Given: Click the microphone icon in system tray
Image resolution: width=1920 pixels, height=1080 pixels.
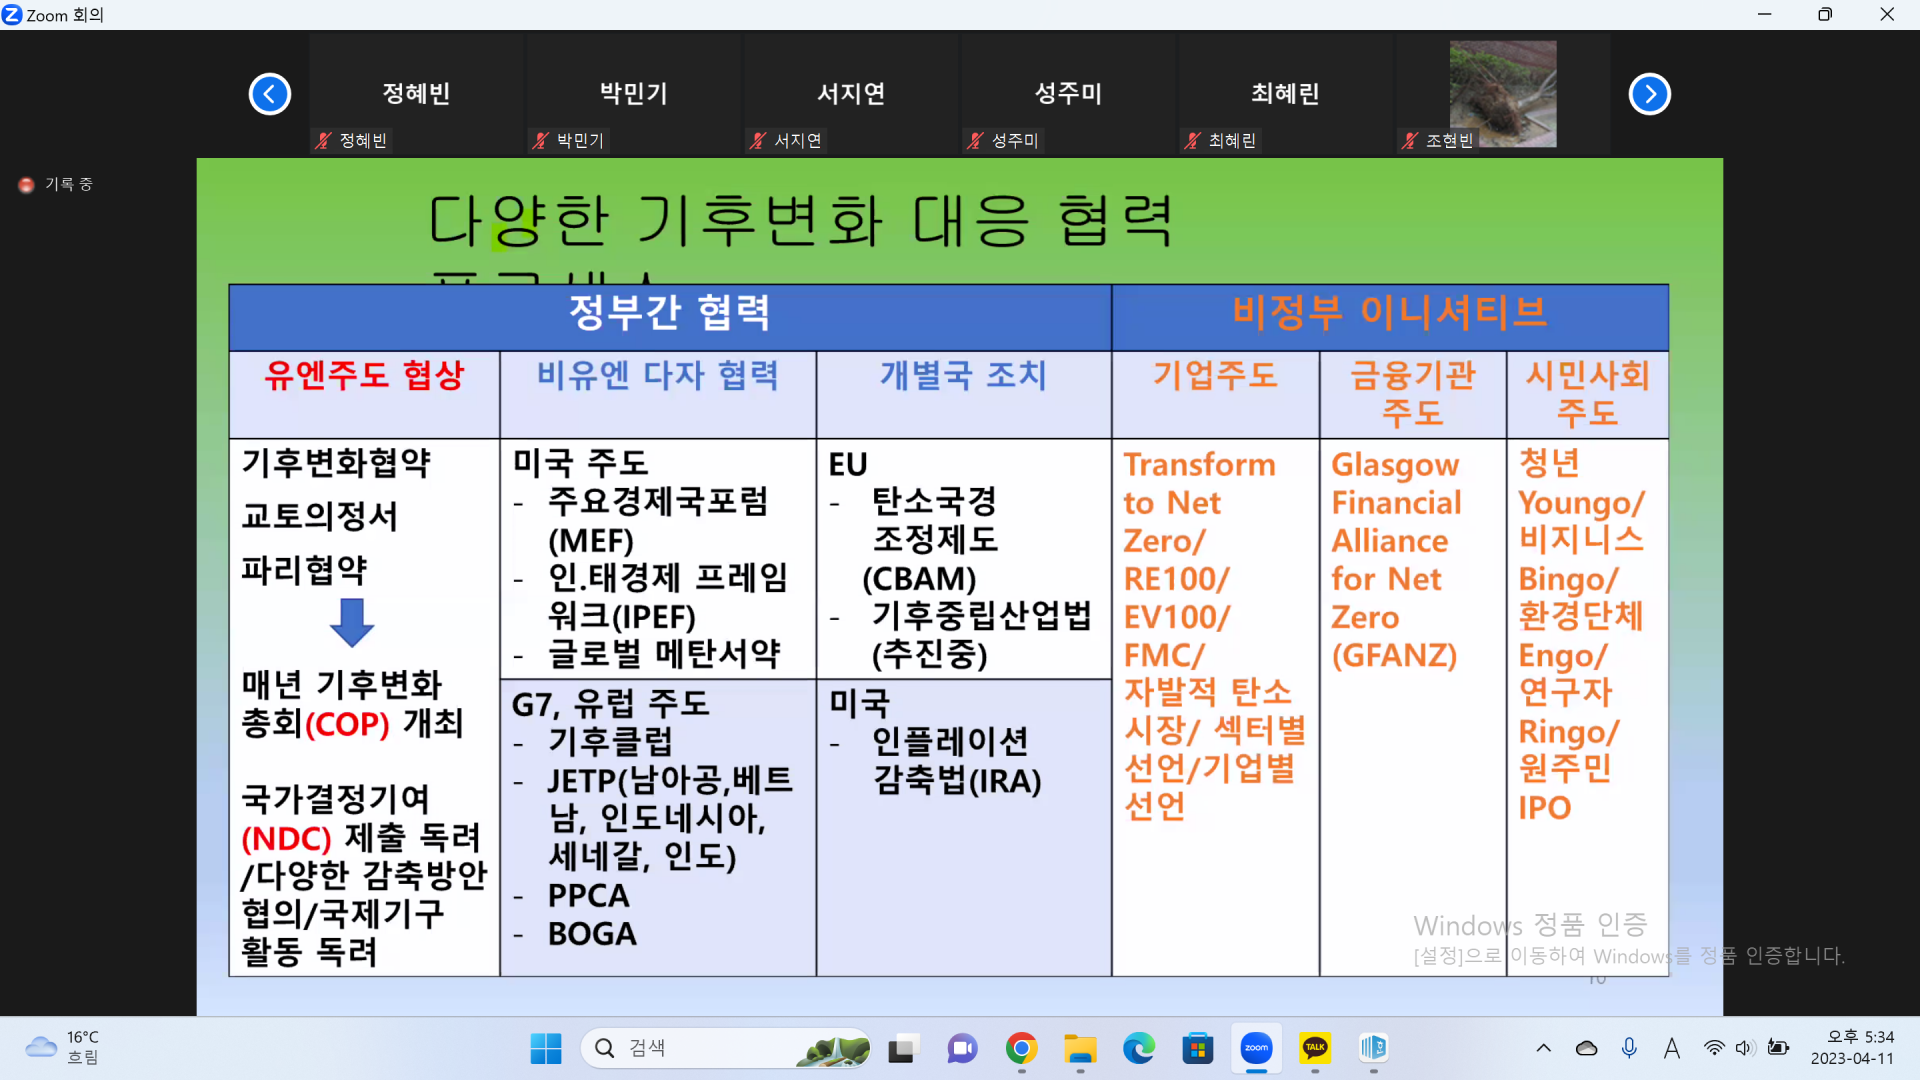Looking at the screenshot, I should click(1629, 1048).
